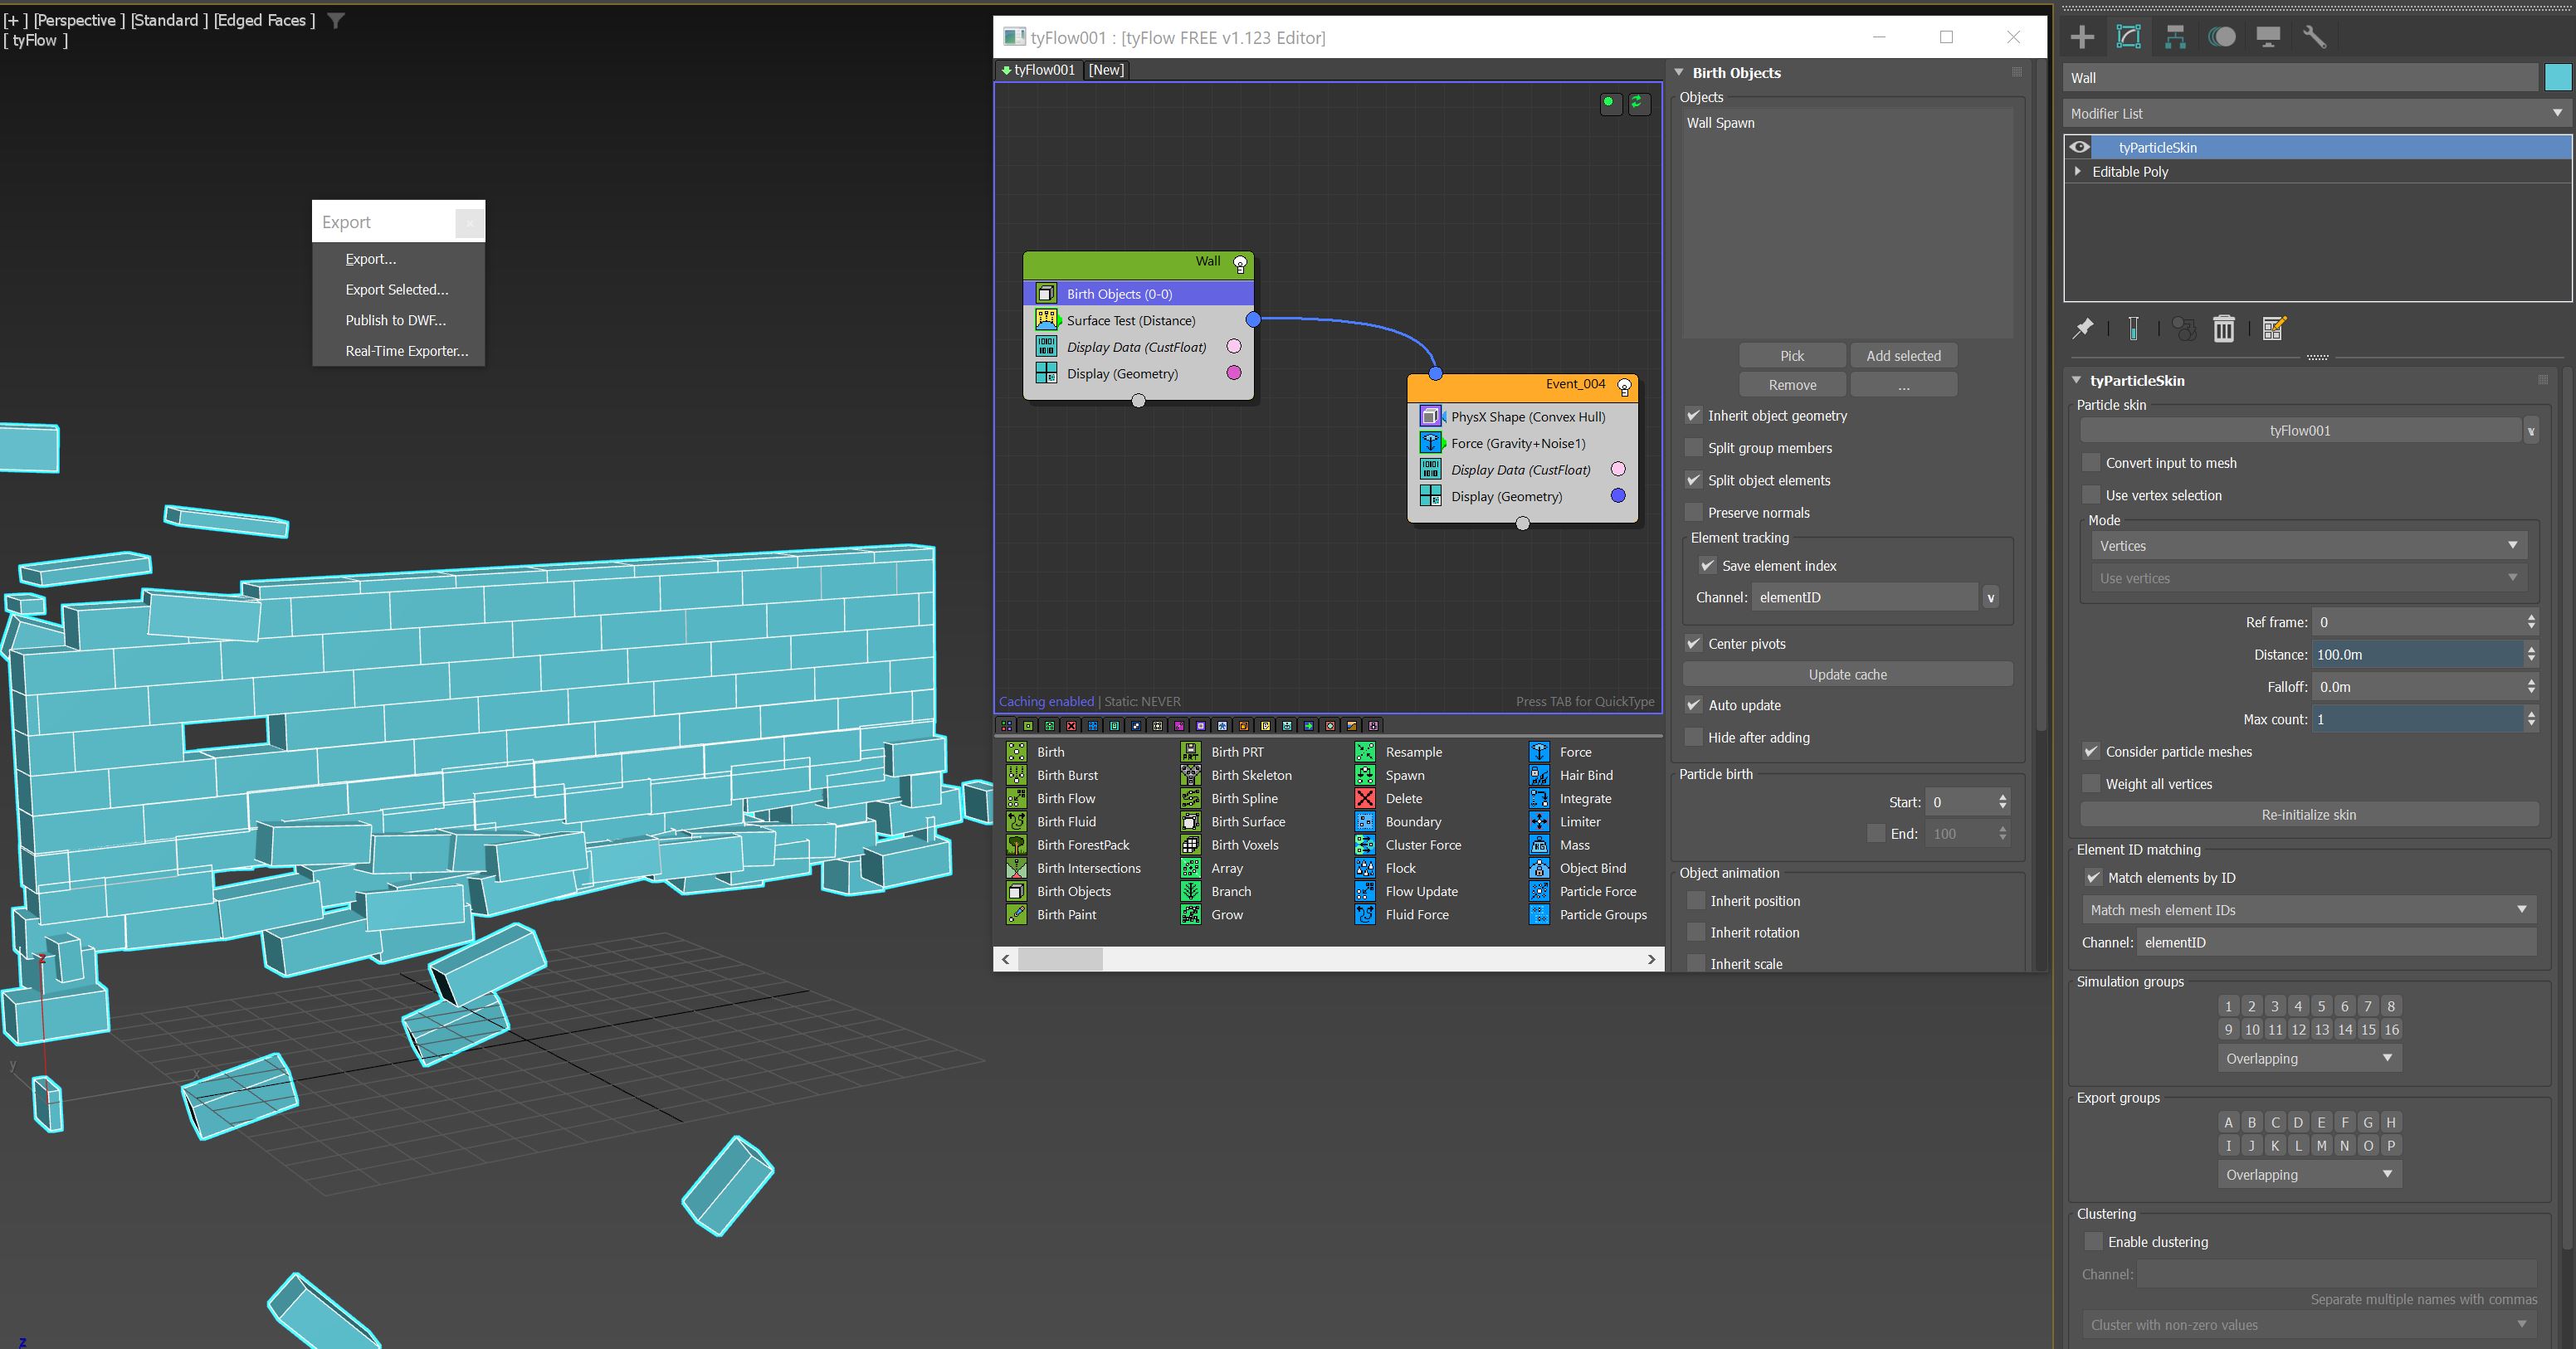2576x1349 pixels.
Task: Click the Pick button
Action: (1792, 355)
